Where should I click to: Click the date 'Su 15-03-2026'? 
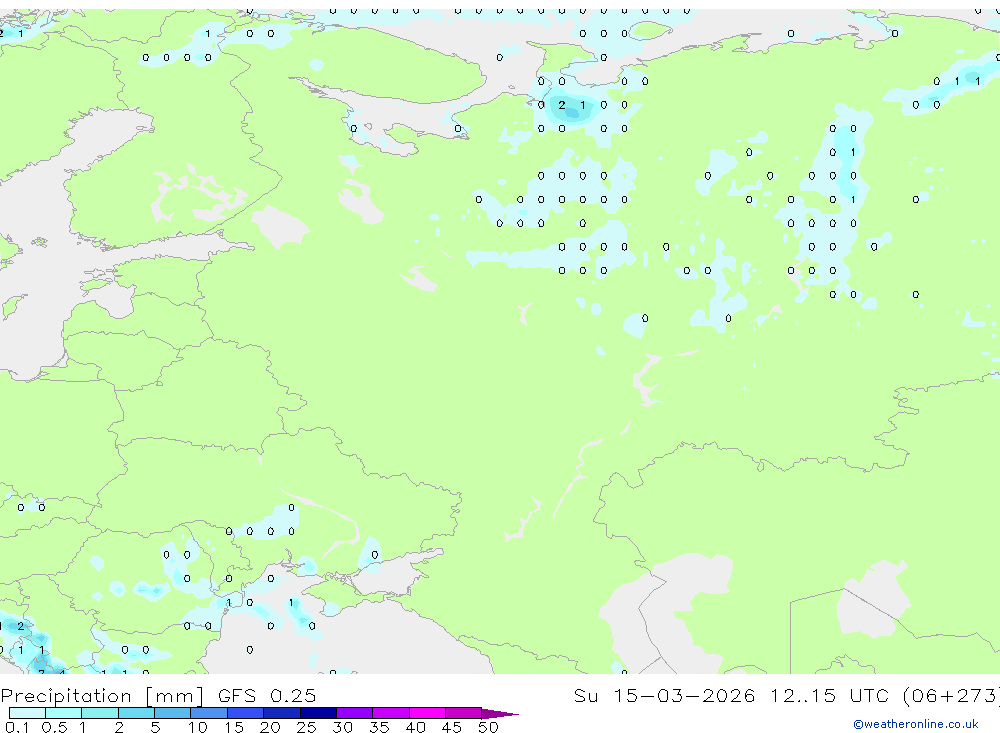point(664,695)
